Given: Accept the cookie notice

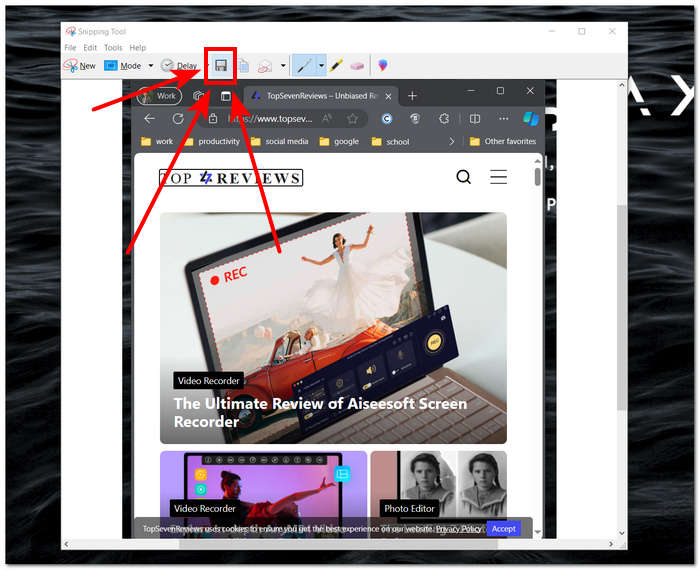Looking at the screenshot, I should [x=504, y=529].
